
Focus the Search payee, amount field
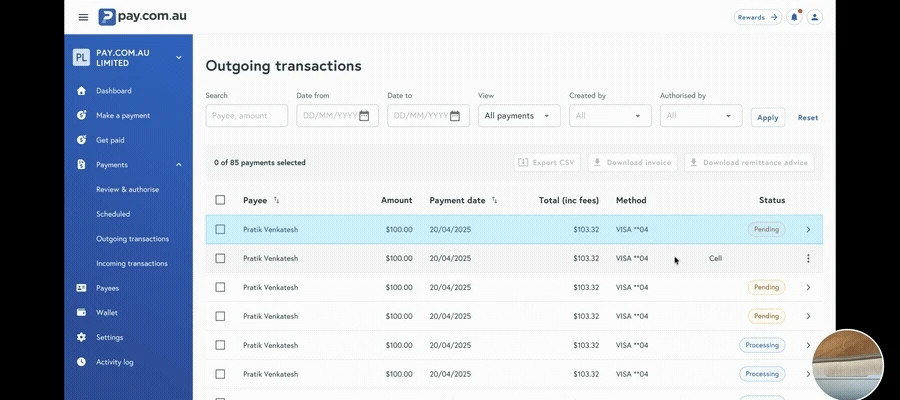pyautogui.click(x=247, y=116)
